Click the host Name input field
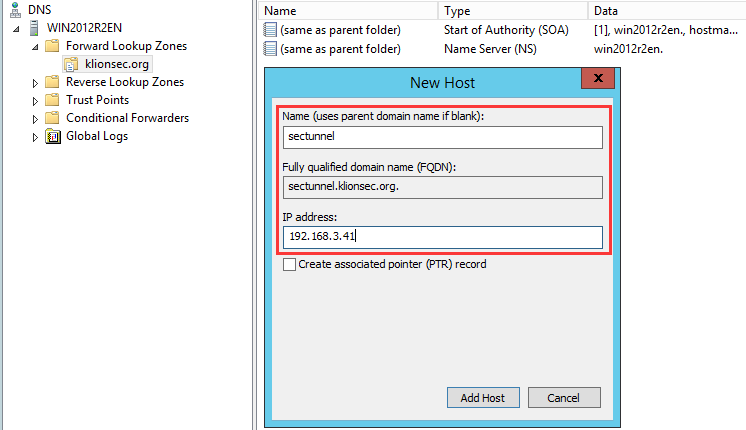Viewport: 746px width, 430px height. (x=442, y=137)
